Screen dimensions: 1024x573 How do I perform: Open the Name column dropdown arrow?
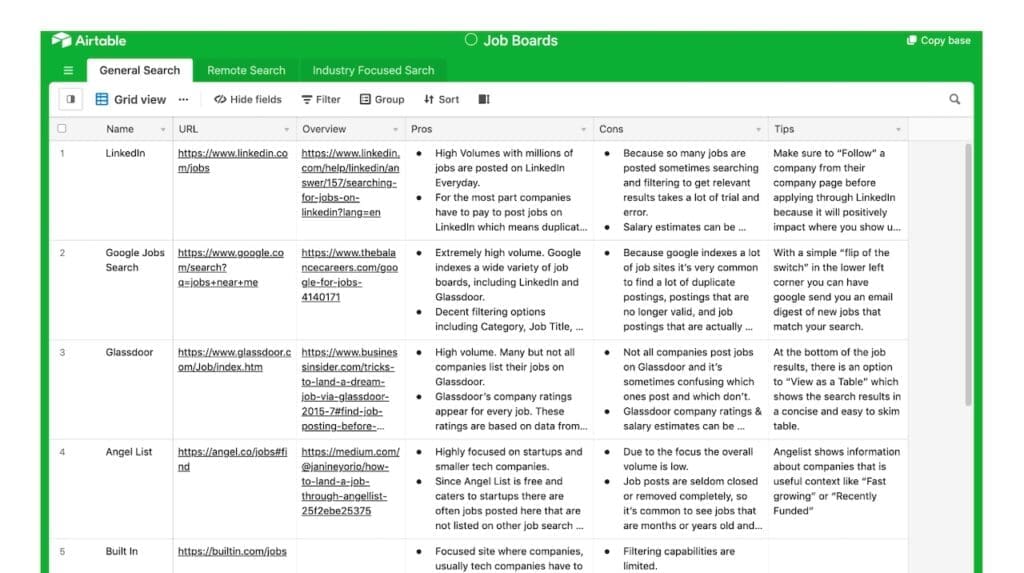coord(163,129)
